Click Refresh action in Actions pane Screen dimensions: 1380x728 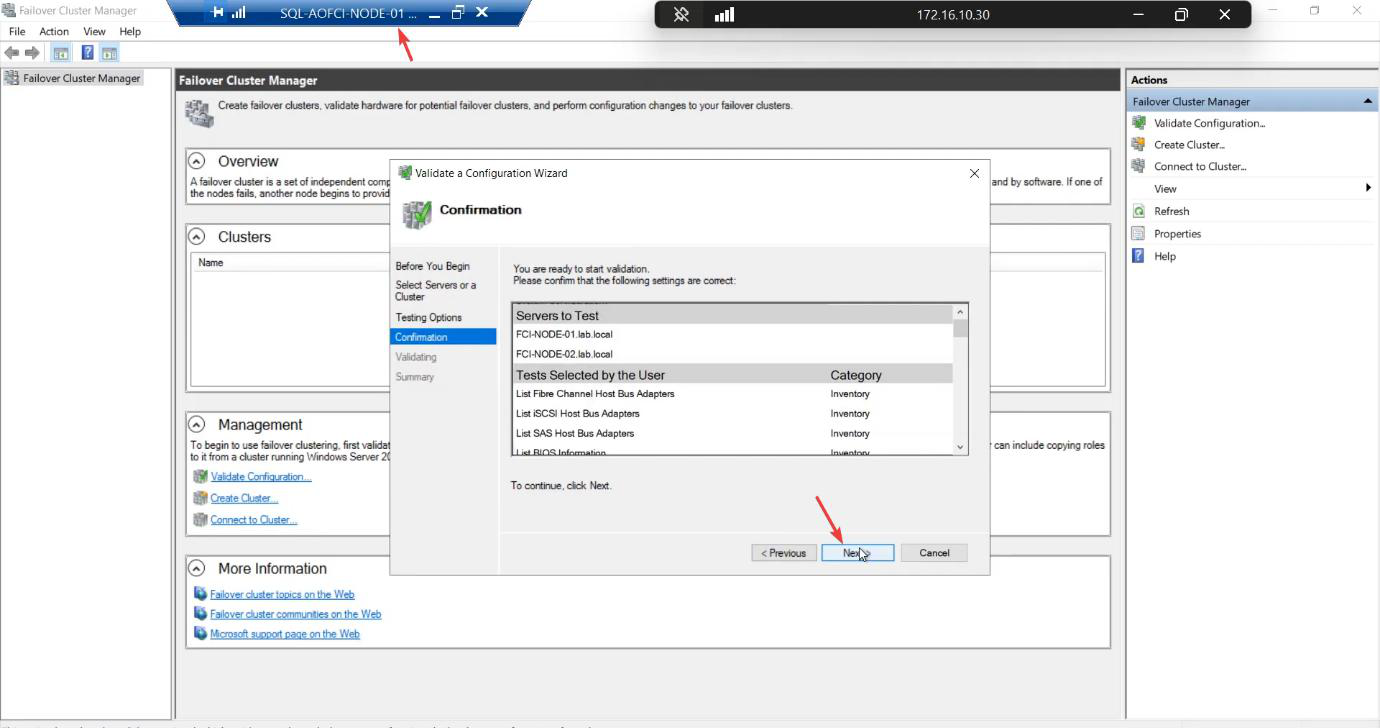(x=1172, y=211)
